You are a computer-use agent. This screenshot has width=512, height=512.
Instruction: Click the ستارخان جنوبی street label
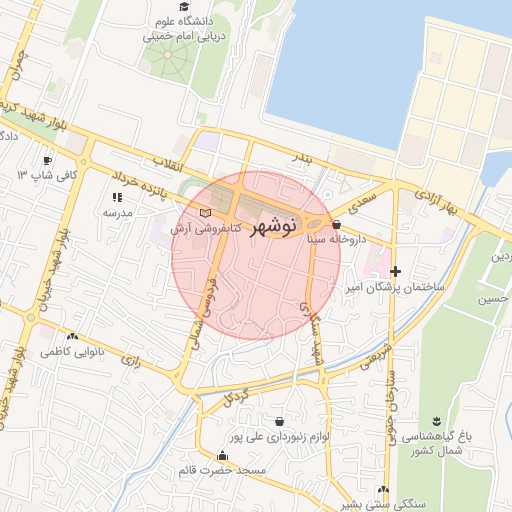(390, 408)
